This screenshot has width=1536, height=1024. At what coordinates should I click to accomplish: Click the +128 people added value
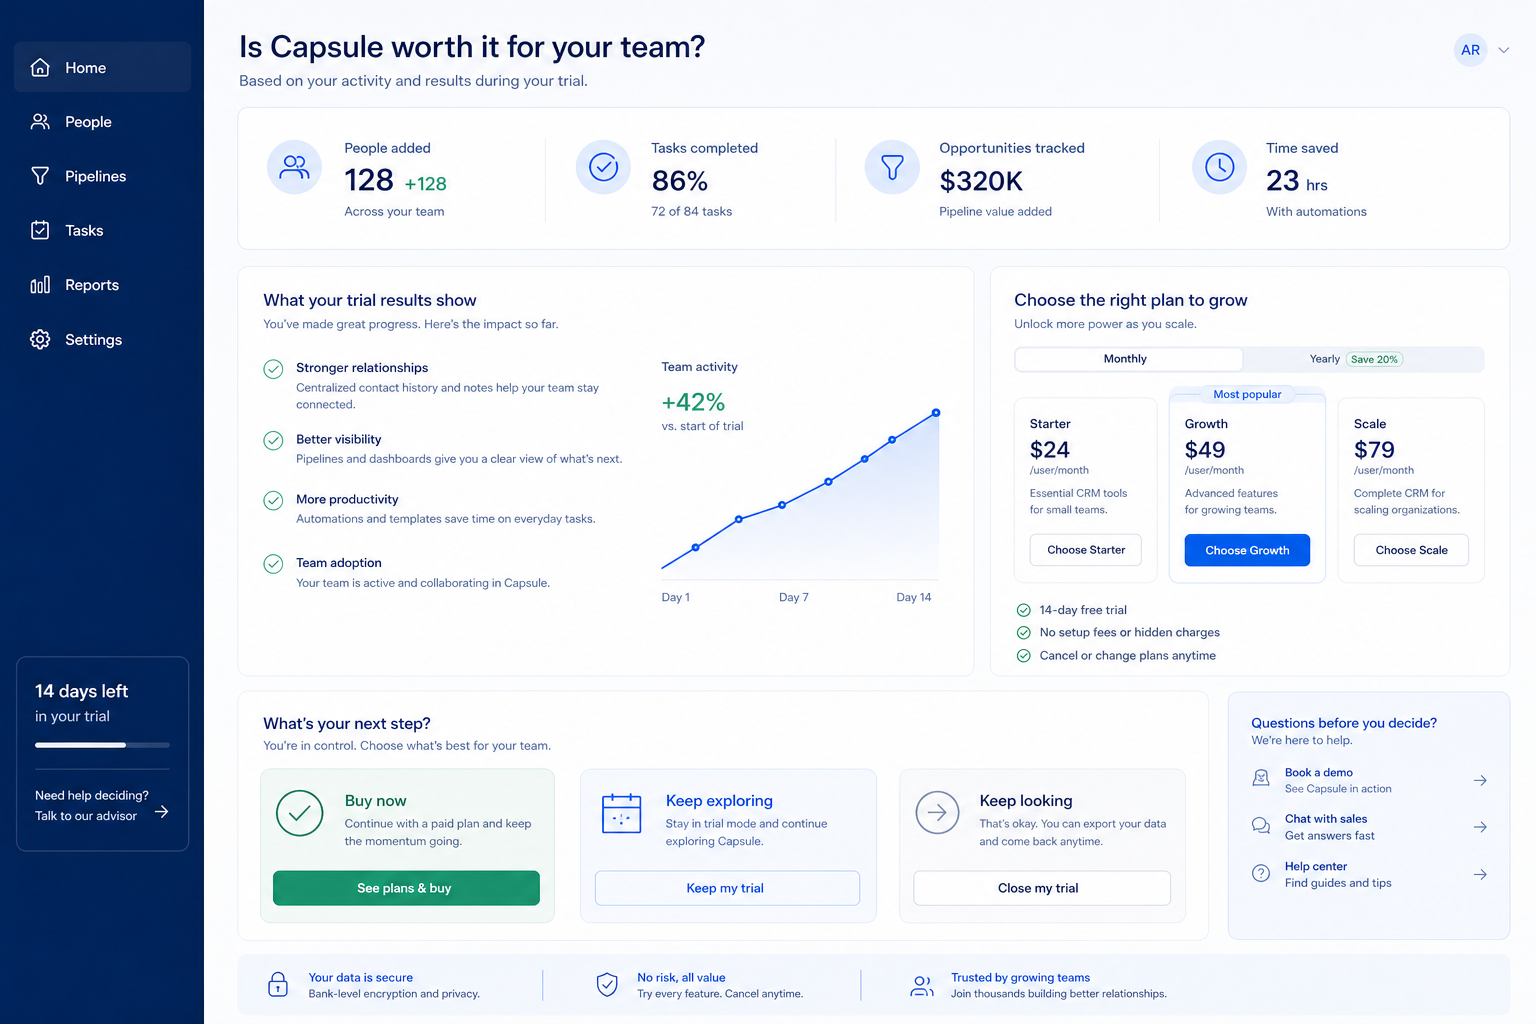[x=425, y=184]
